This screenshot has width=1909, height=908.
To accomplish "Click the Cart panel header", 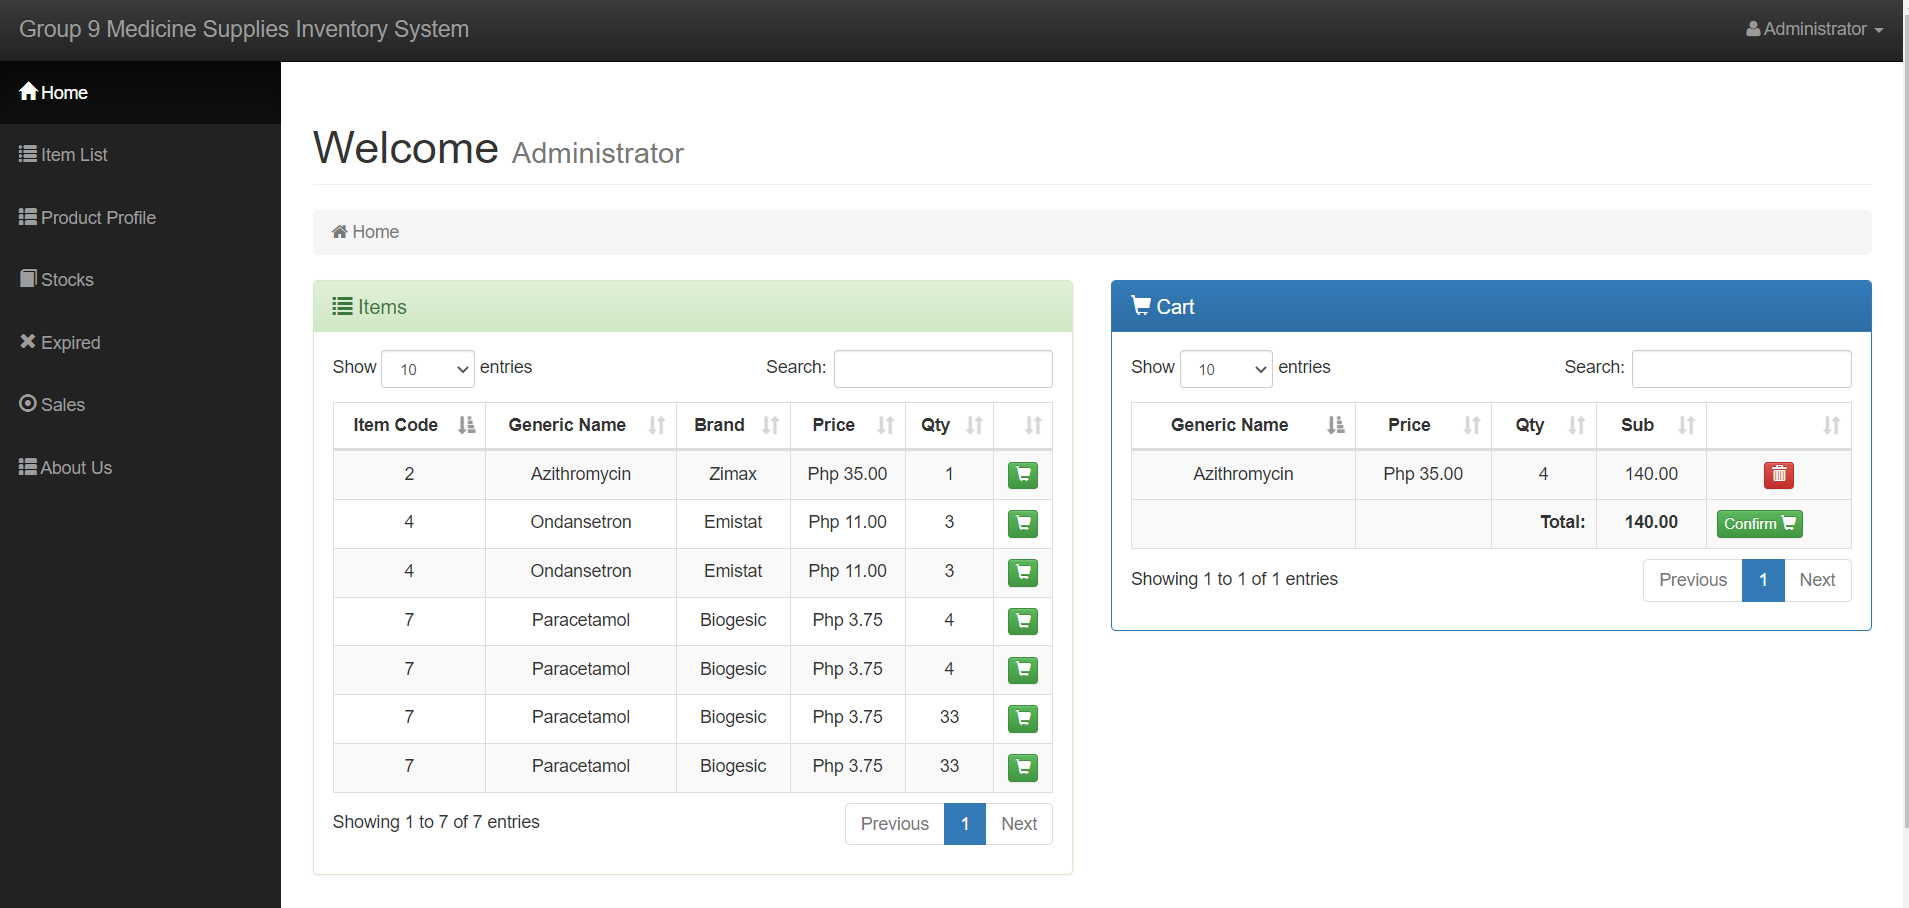I will click(x=1491, y=307).
